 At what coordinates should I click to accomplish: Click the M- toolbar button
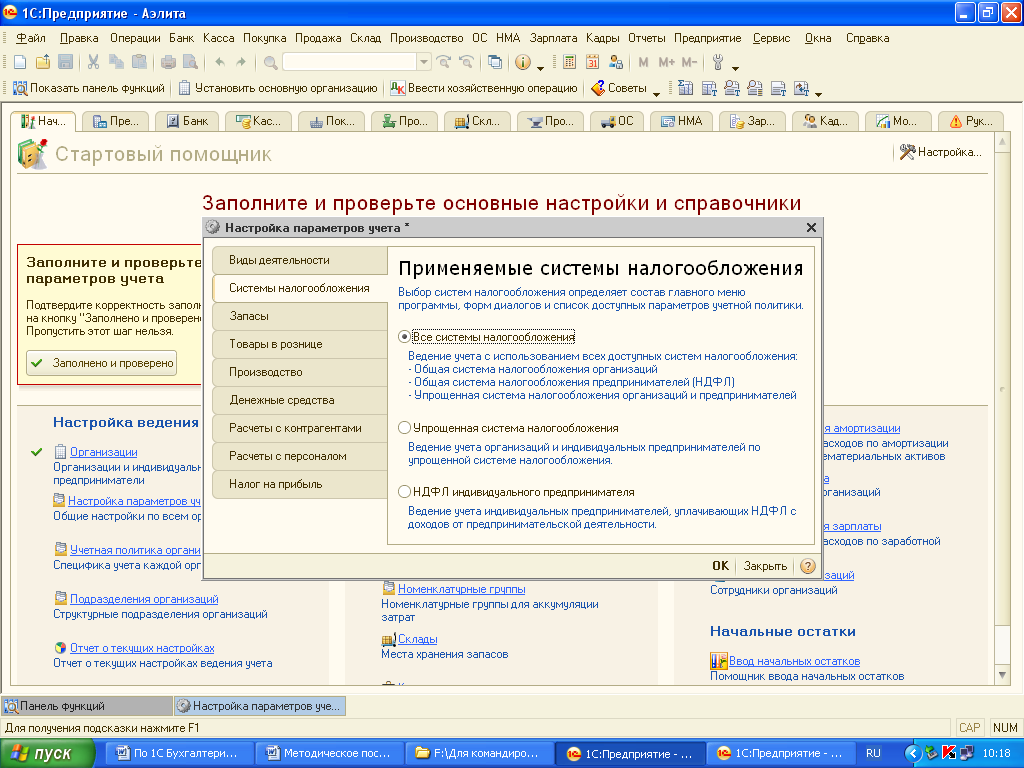tap(689, 62)
